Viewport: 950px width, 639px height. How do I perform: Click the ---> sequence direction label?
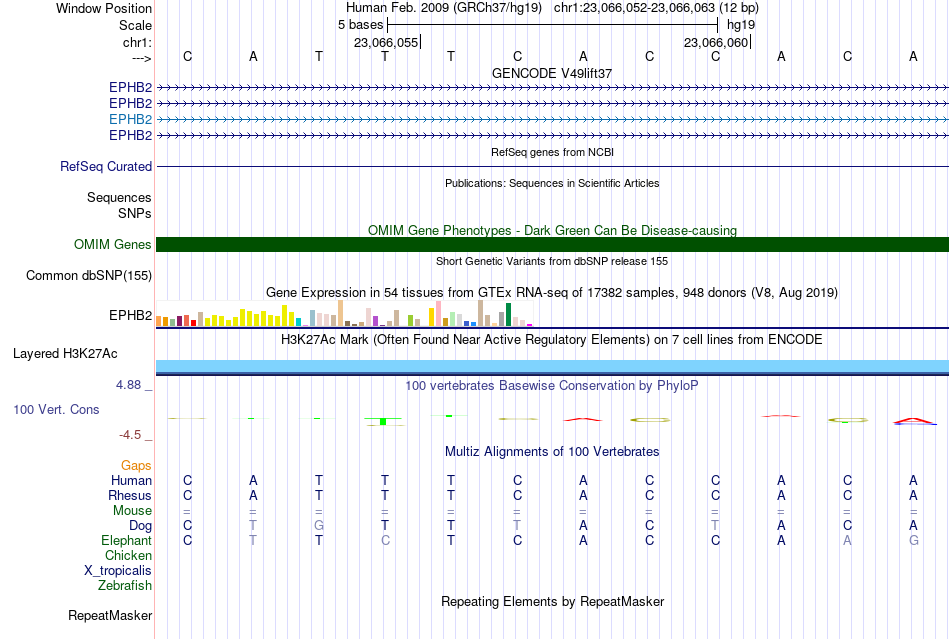click(141, 58)
